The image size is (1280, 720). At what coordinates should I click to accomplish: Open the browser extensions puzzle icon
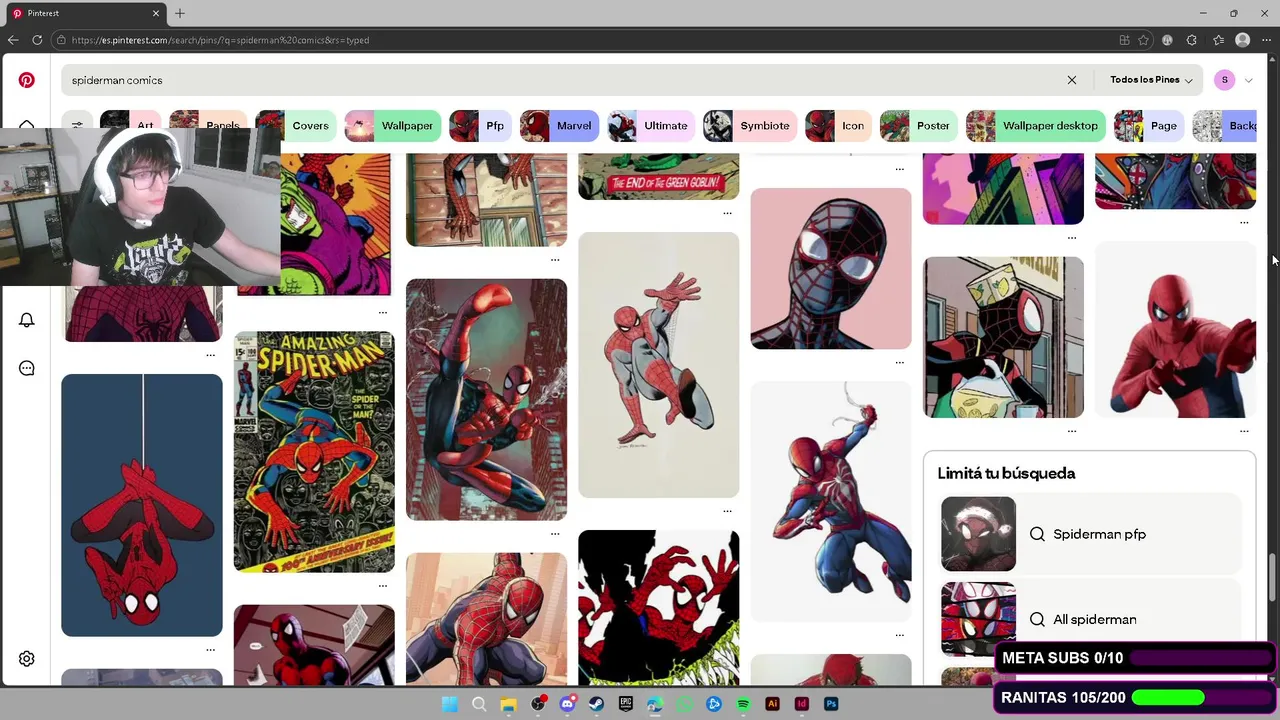(1191, 40)
